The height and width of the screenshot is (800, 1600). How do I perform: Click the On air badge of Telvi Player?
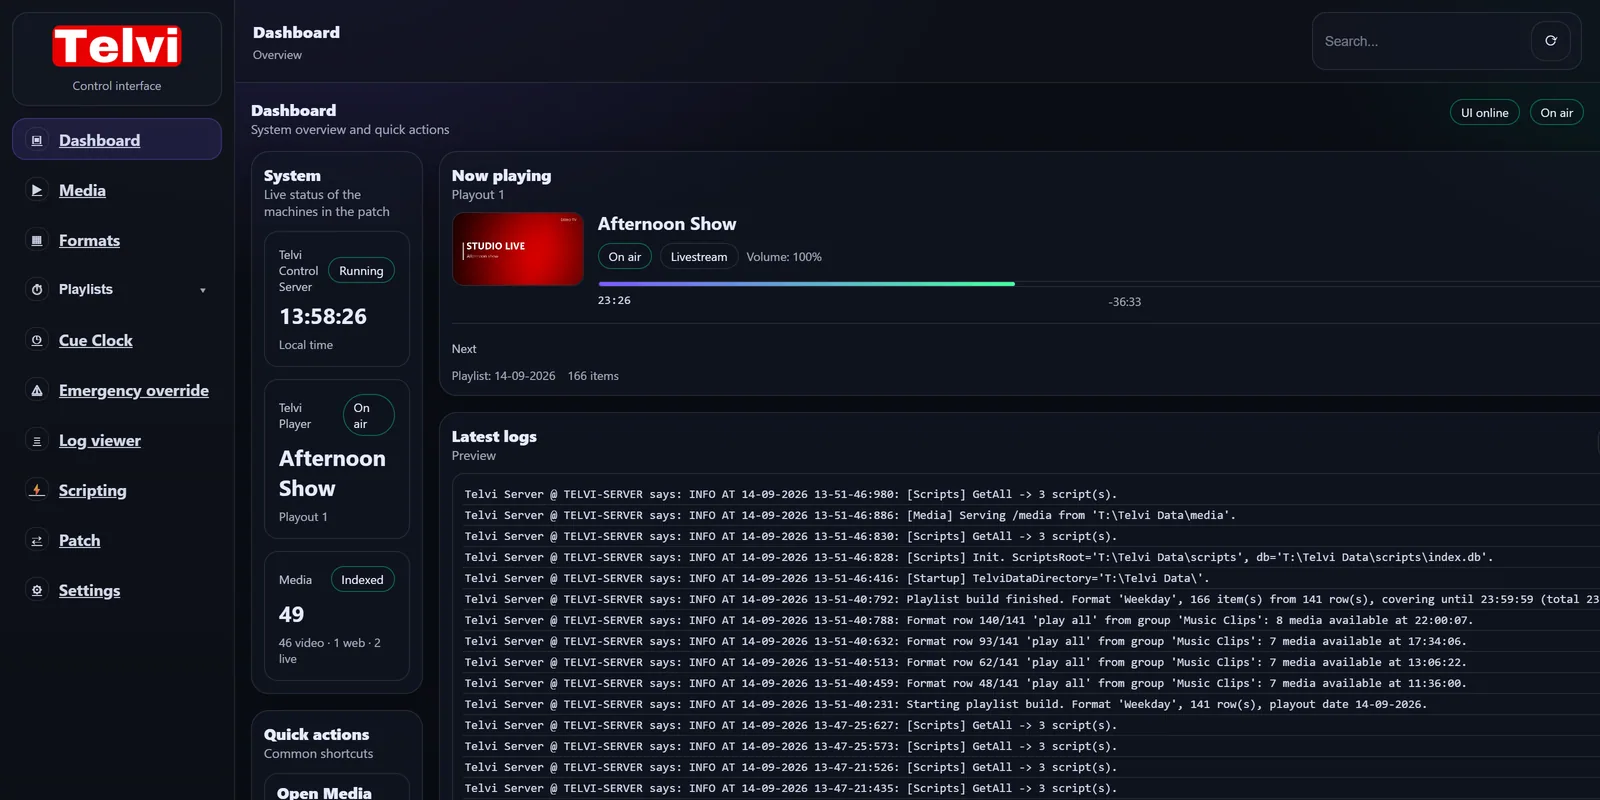pyautogui.click(x=369, y=415)
